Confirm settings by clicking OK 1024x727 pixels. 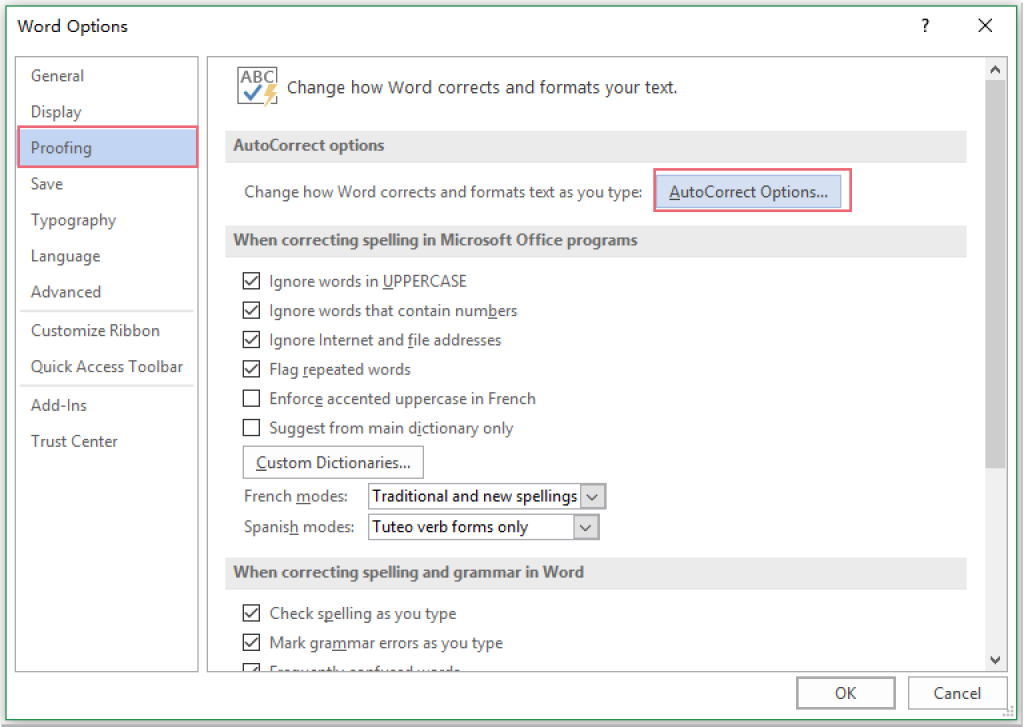tap(845, 692)
